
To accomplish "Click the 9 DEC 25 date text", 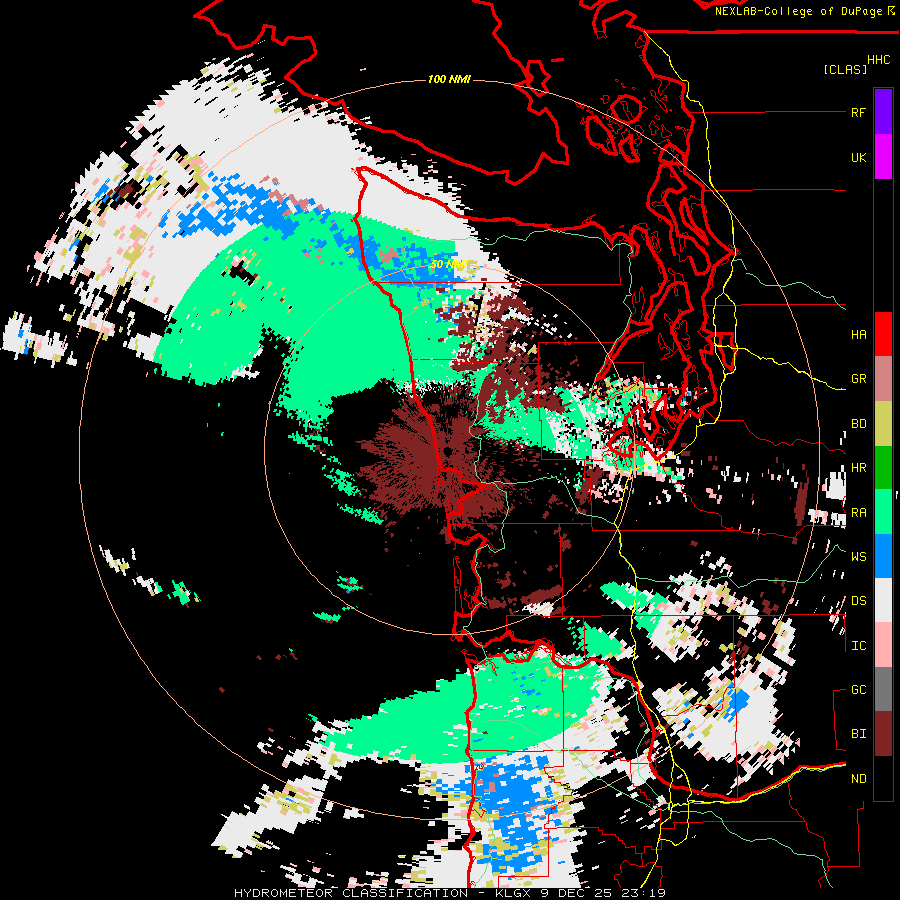I will click(576, 893).
